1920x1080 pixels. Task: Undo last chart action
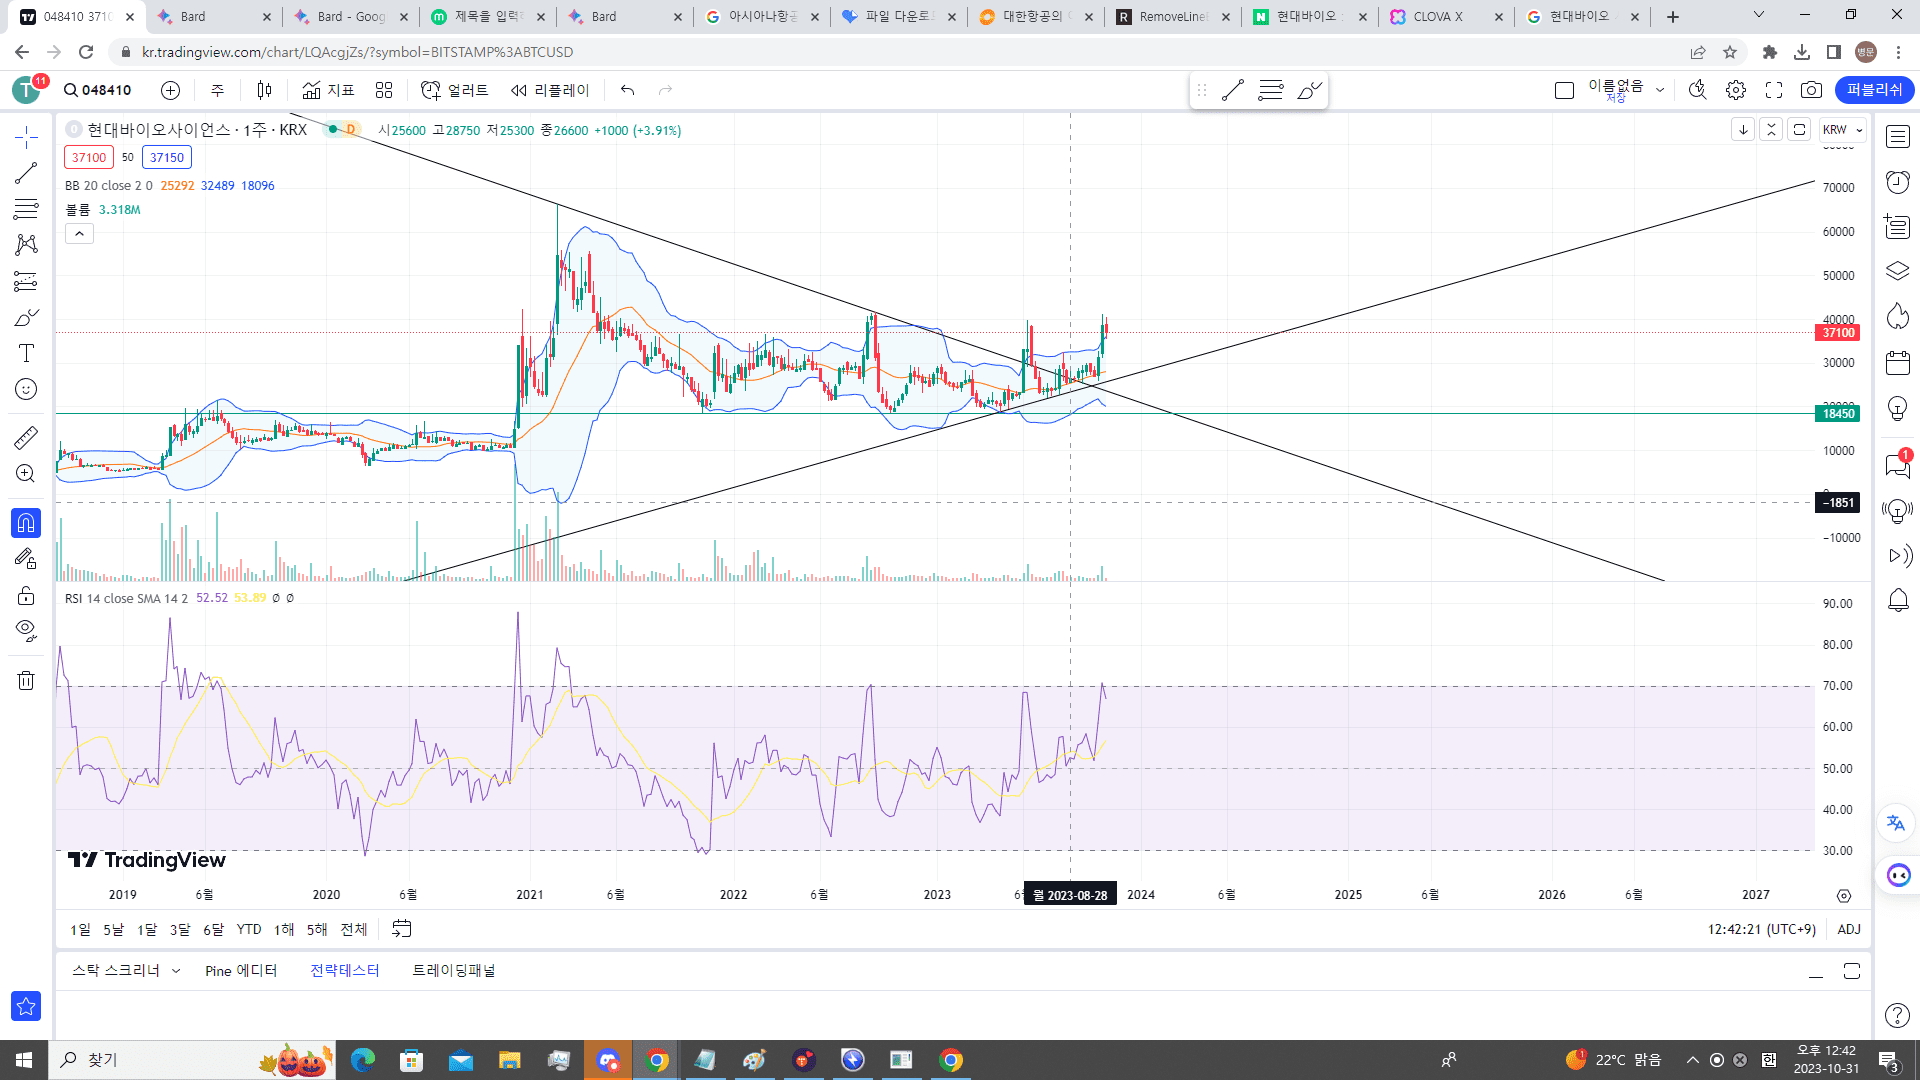(627, 90)
